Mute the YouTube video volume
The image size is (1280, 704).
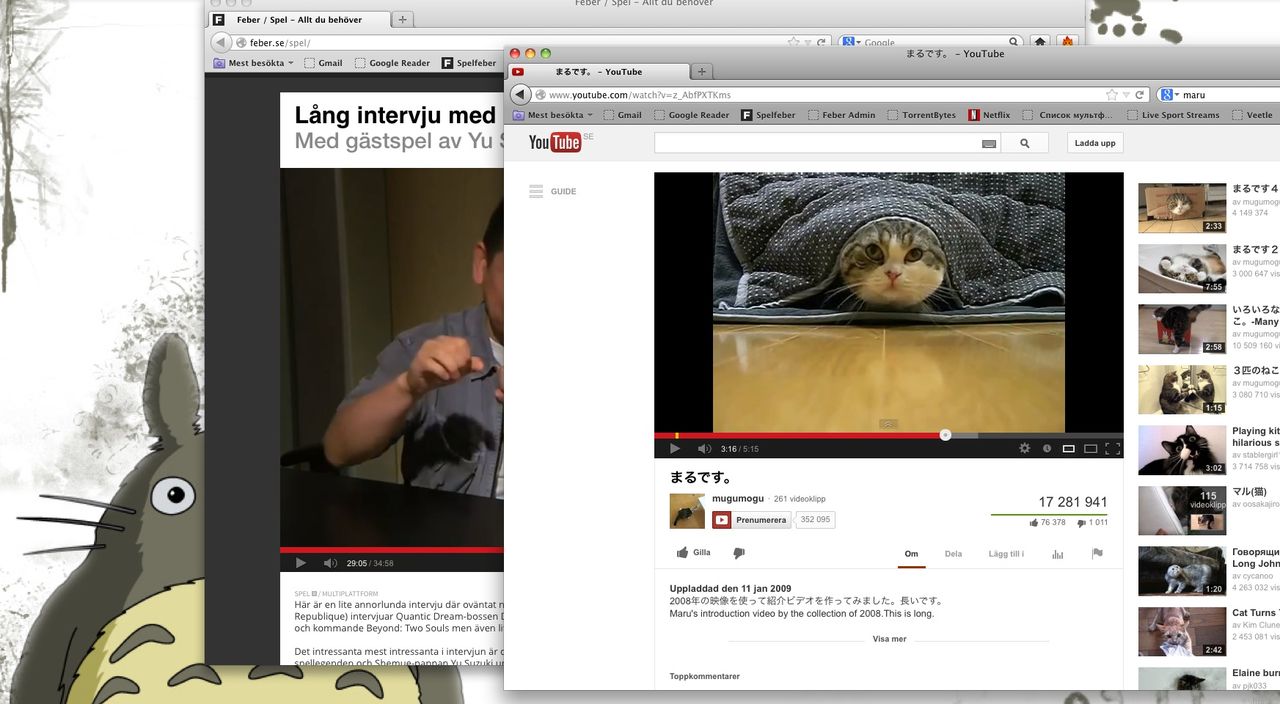point(704,449)
